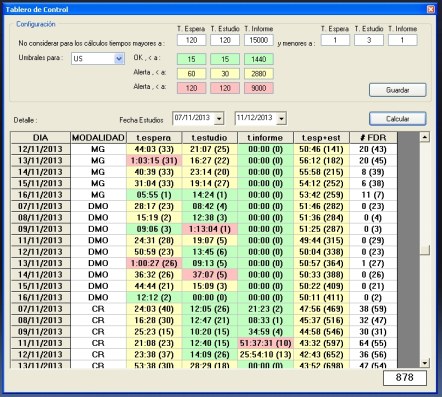Select the cell 43:32 (597)

(321, 343)
